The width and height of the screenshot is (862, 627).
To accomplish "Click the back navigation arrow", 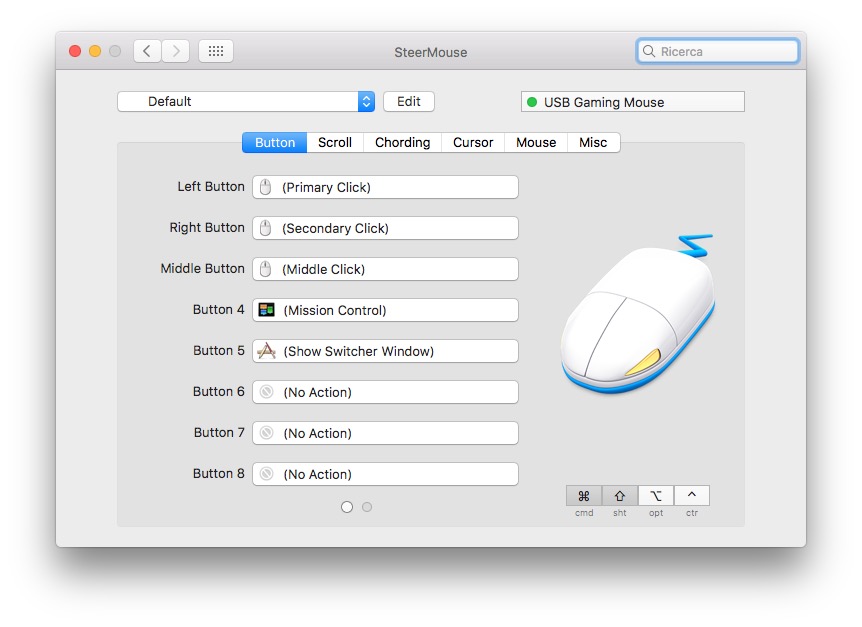I will pyautogui.click(x=147, y=51).
